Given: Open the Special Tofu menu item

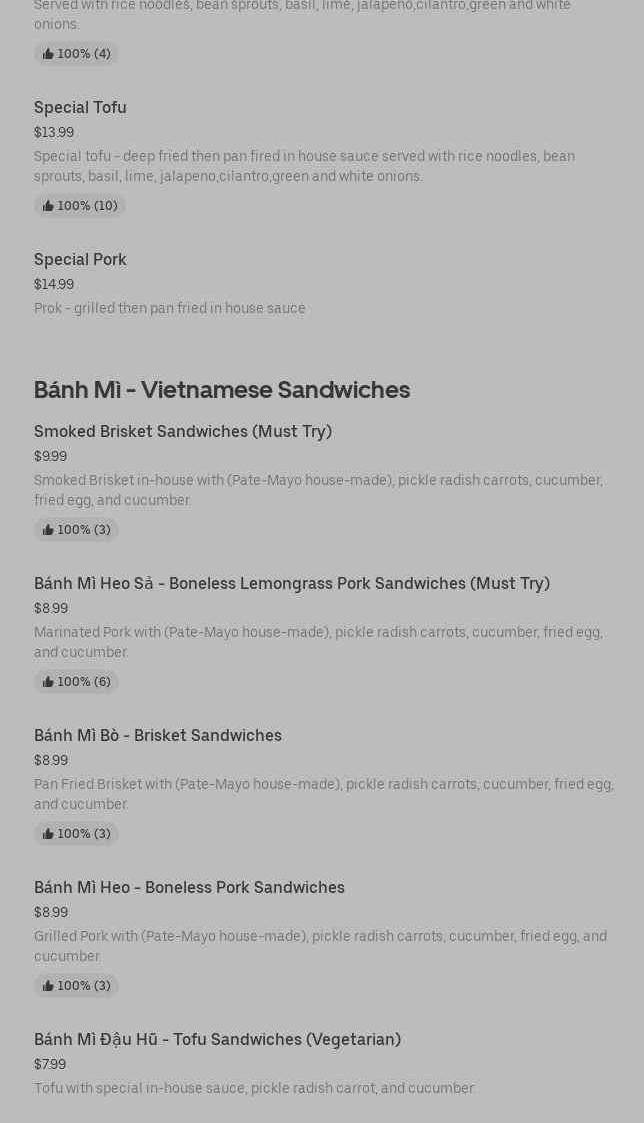Looking at the screenshot, I should pyautogui.click(x=80, y=107).
